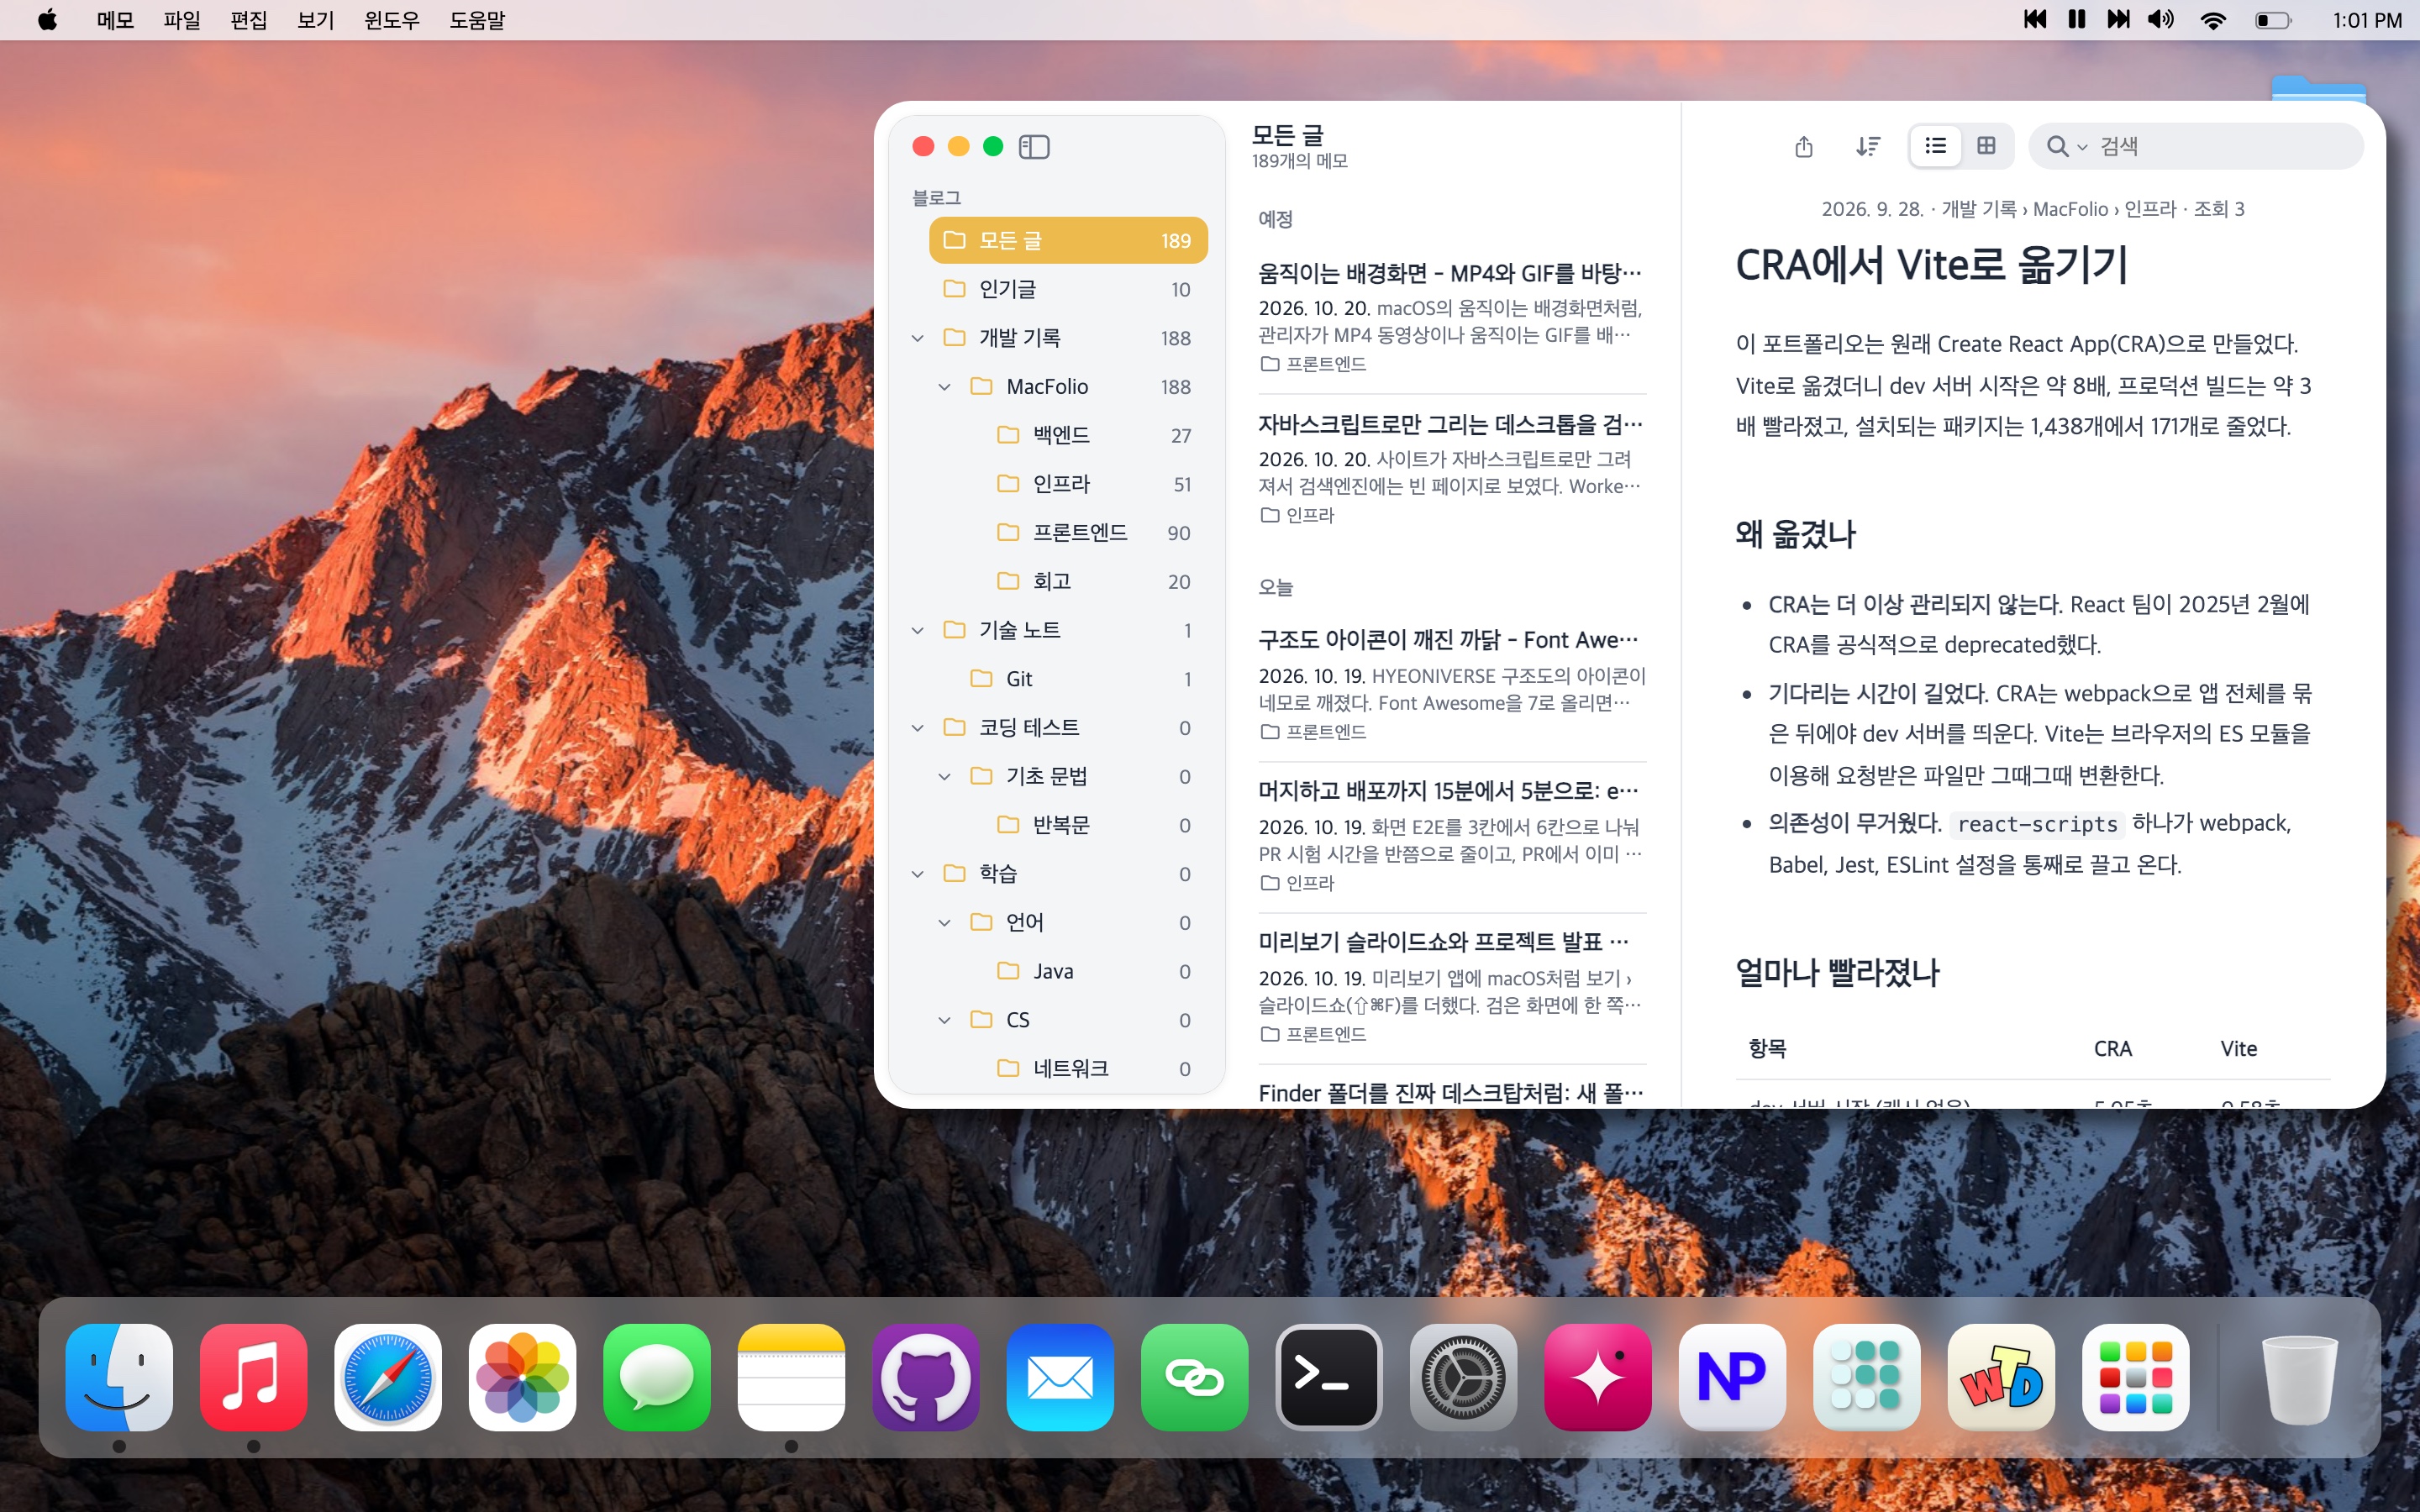Open the 움직이는 배경화면 note

pyautogui.click(x=1451, y=317)
